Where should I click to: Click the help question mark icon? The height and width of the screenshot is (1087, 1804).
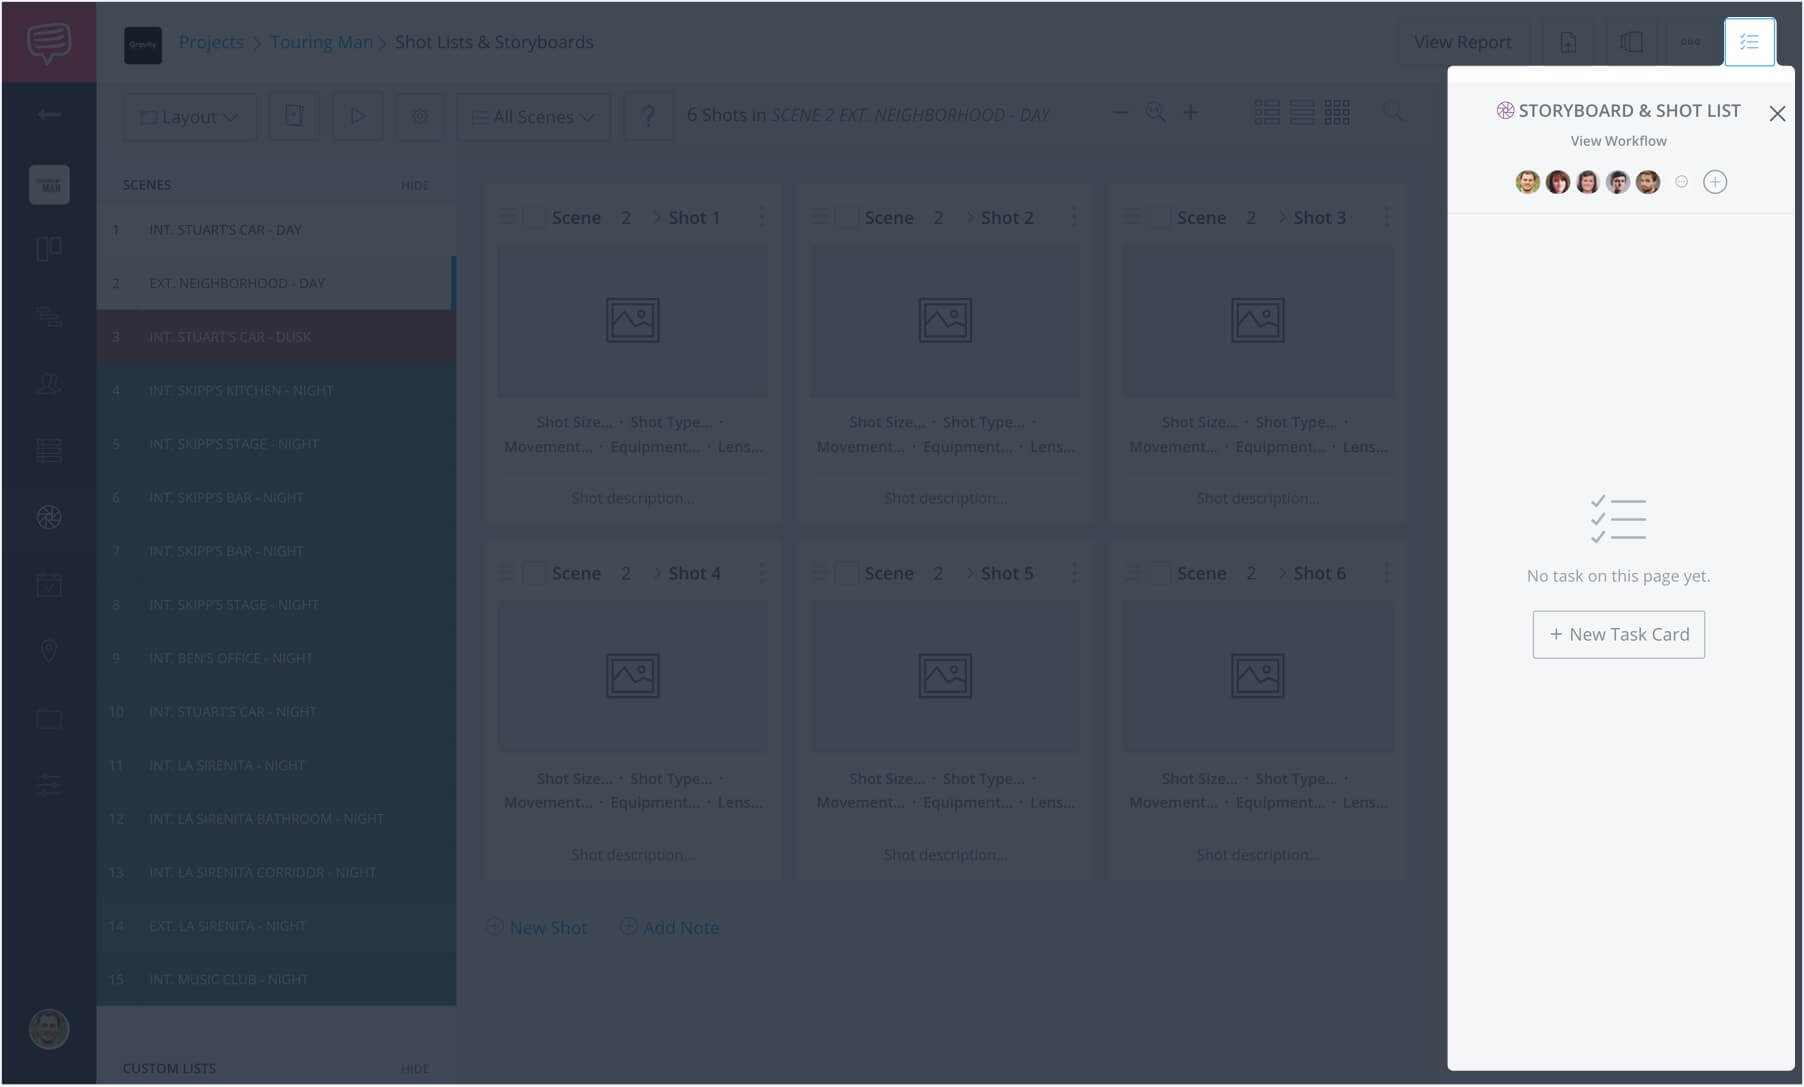point(649,116)
